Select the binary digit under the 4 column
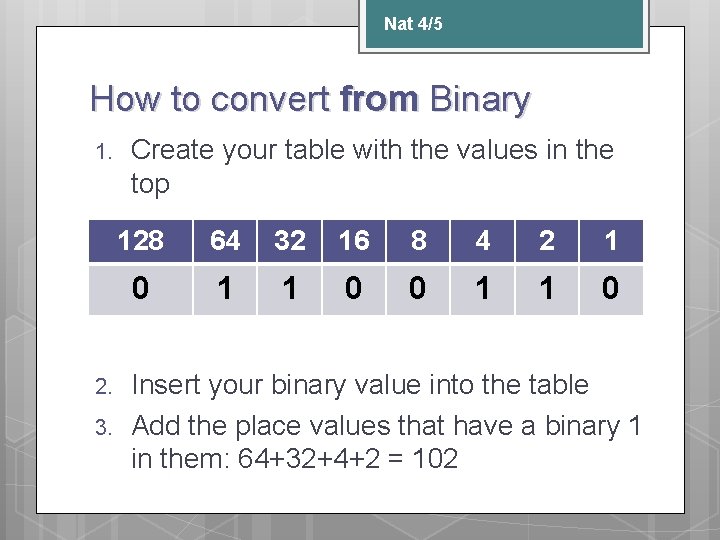The height and width of the screenshot is (540, 720). click(x=483, y=289)
